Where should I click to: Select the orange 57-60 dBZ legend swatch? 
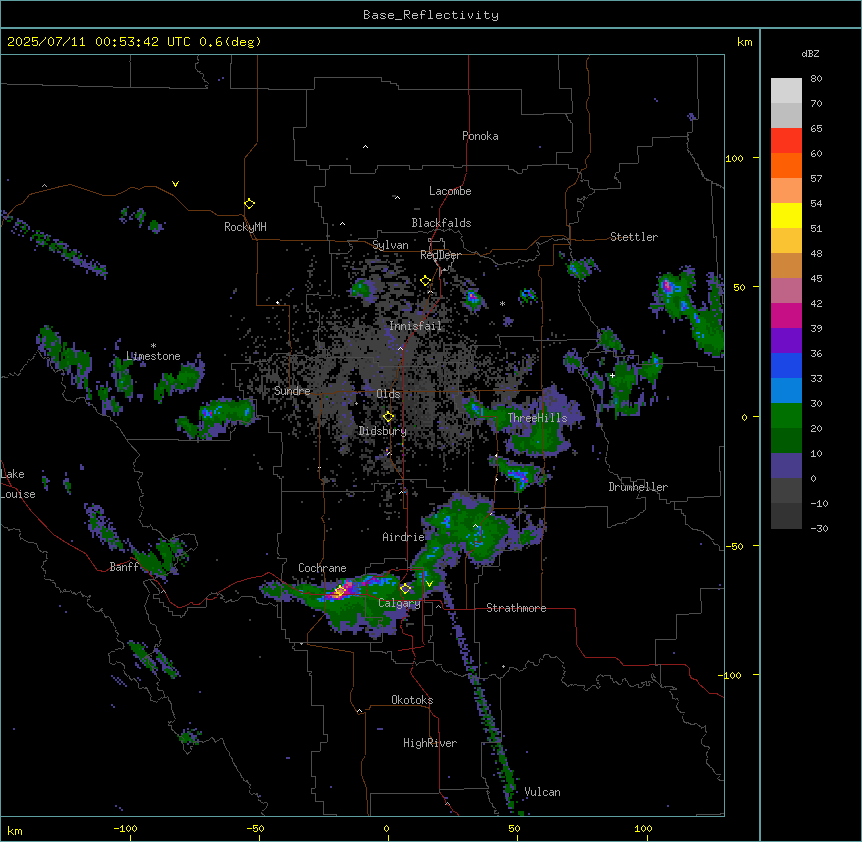coord(786,165)
